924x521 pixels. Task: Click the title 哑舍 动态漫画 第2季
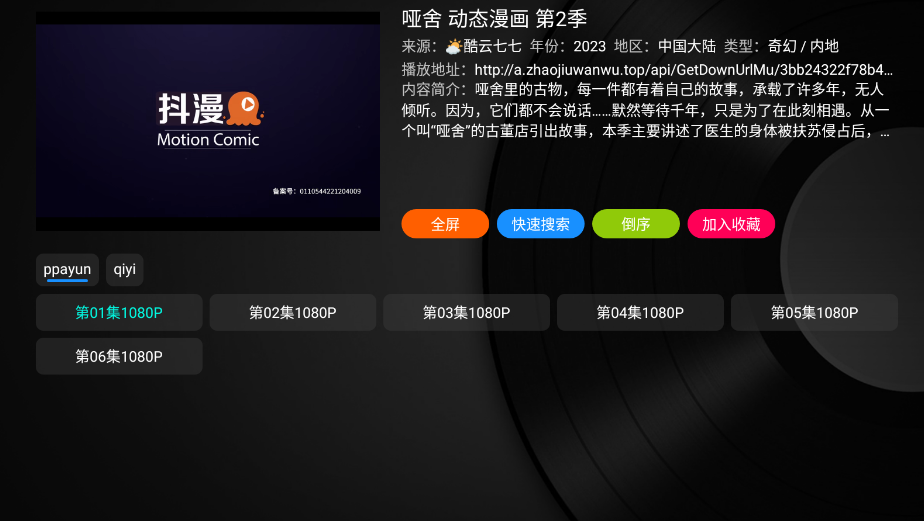click(x=494, y=19)
